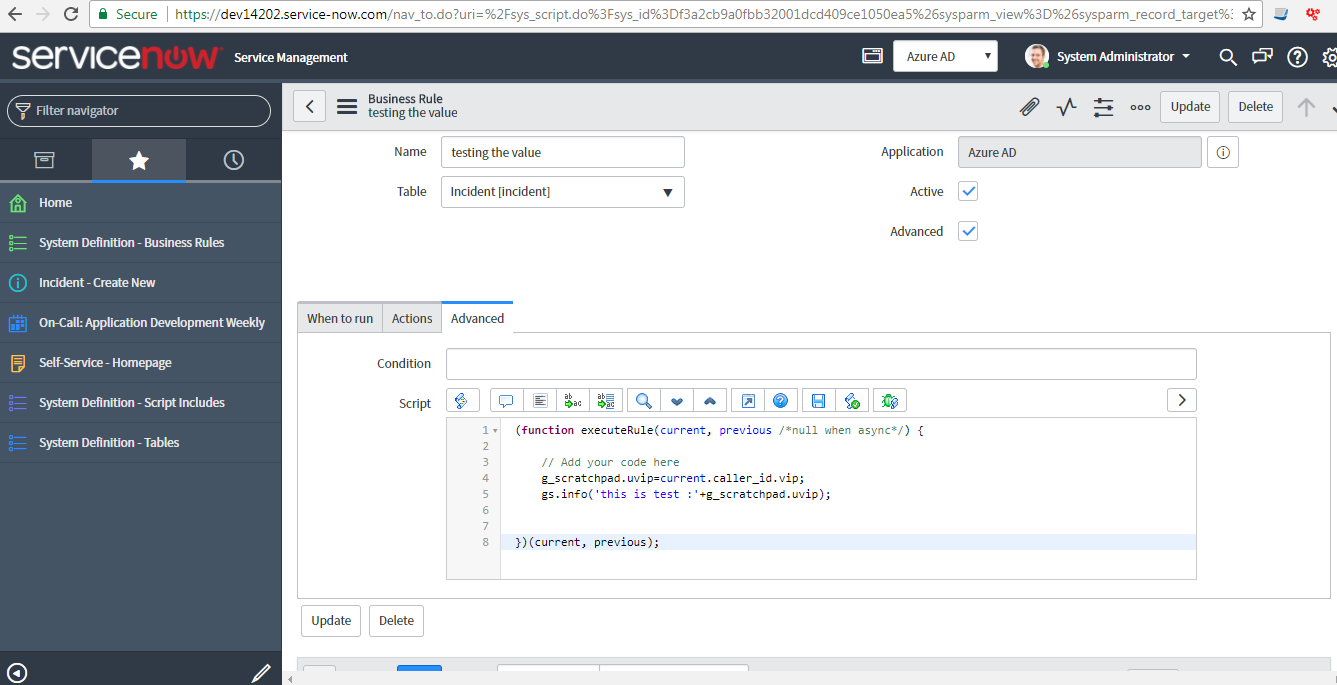Image resolution: width=1337 pixels, height=685 pixels.
Task: Select the Advanced tab
Action: [x=477, y=318]
